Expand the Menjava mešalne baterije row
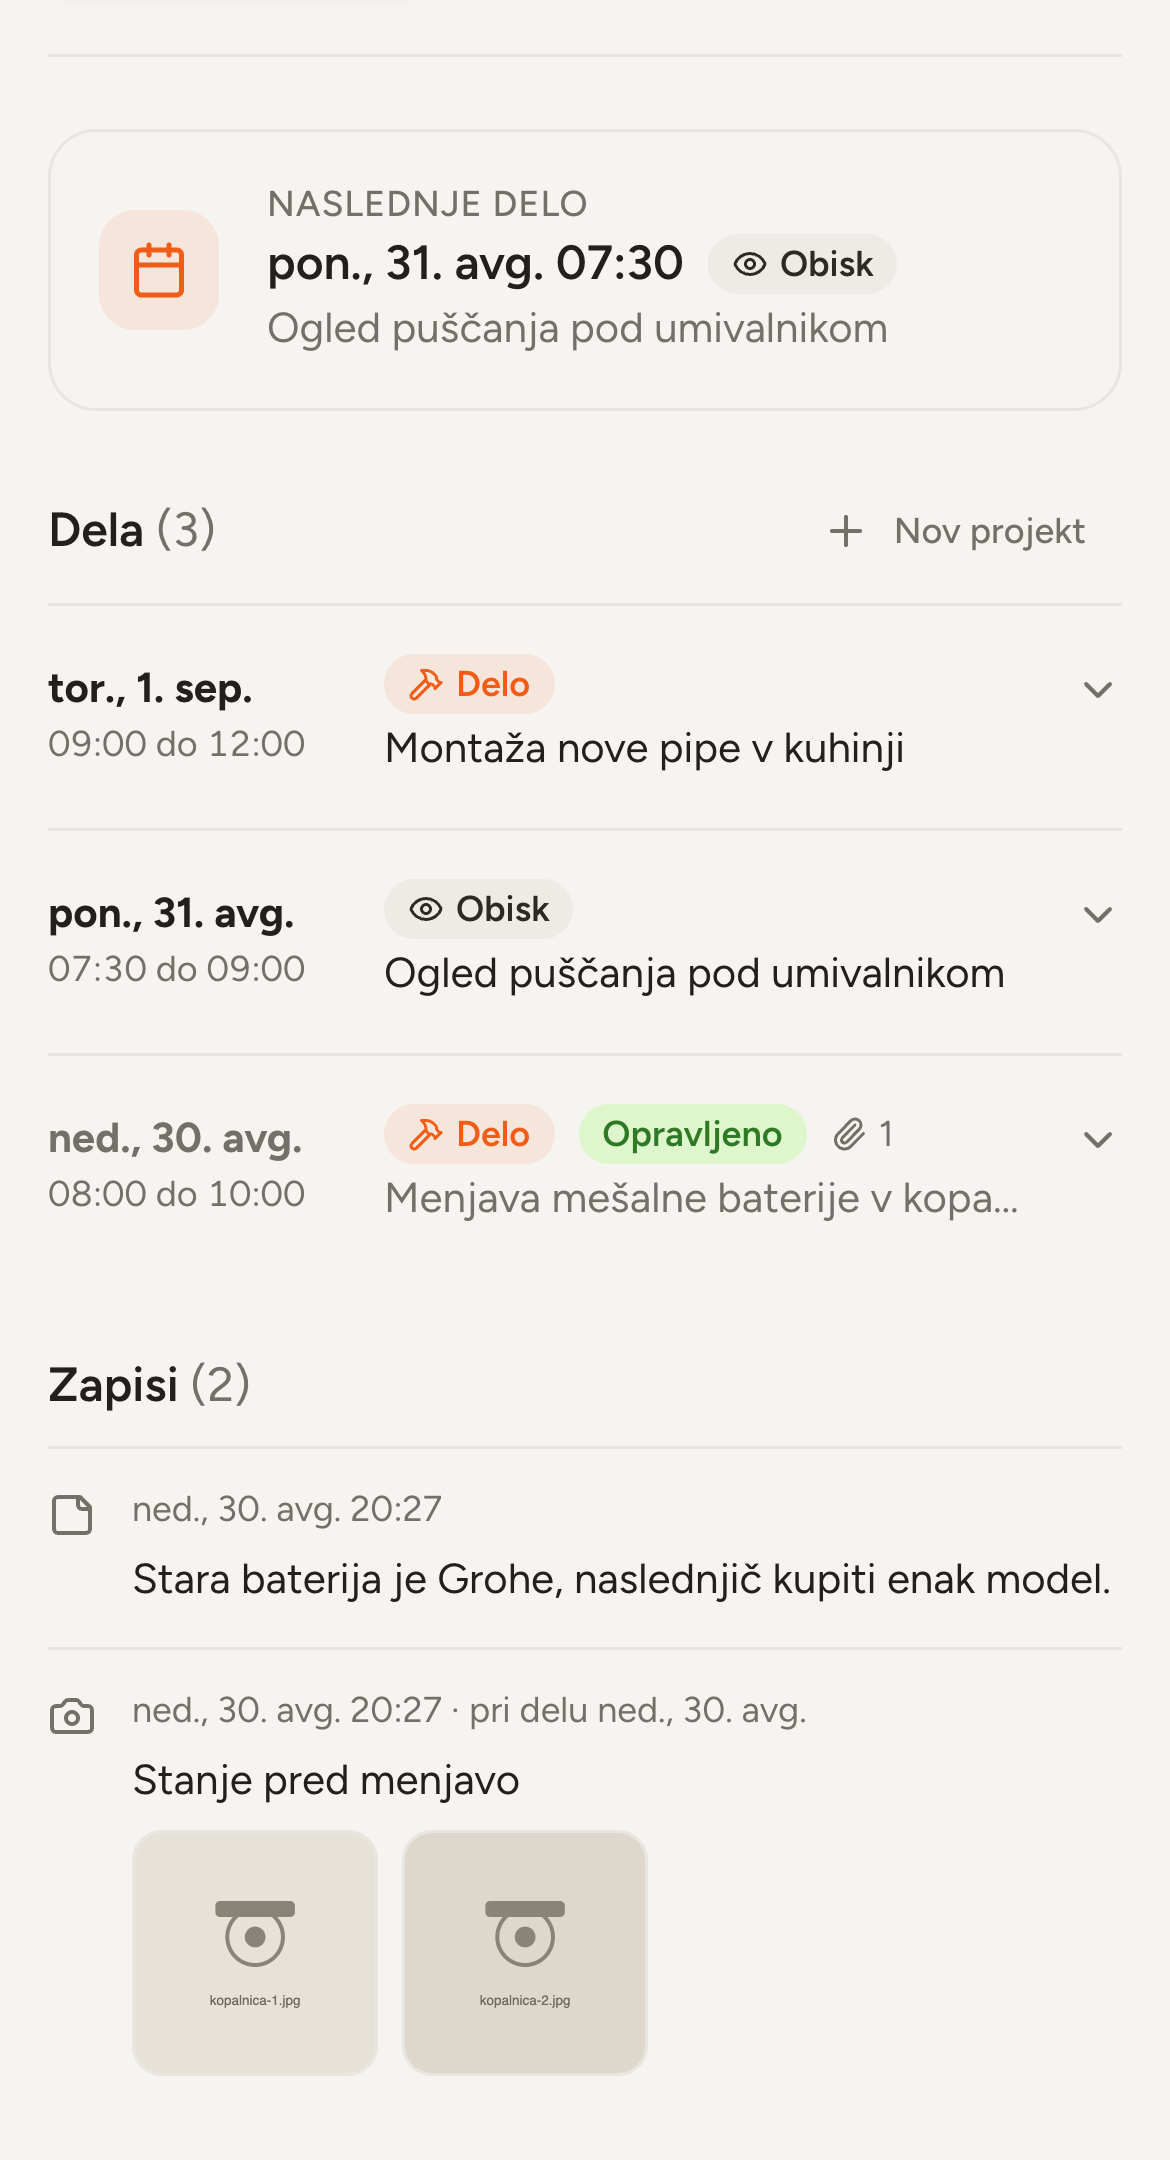Screen dimensions: 1170x2160 tap(1098, 1140)
